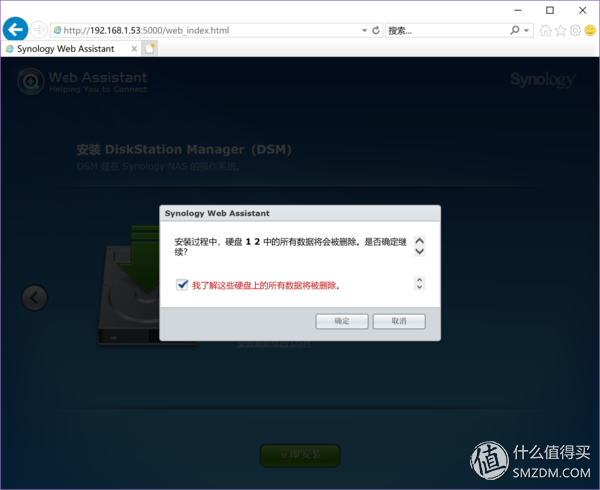Viewport: 600px width, 490px height.
Task: Click the green 立即安装 button
Action: pyautogui.click(x=300, y=455)
